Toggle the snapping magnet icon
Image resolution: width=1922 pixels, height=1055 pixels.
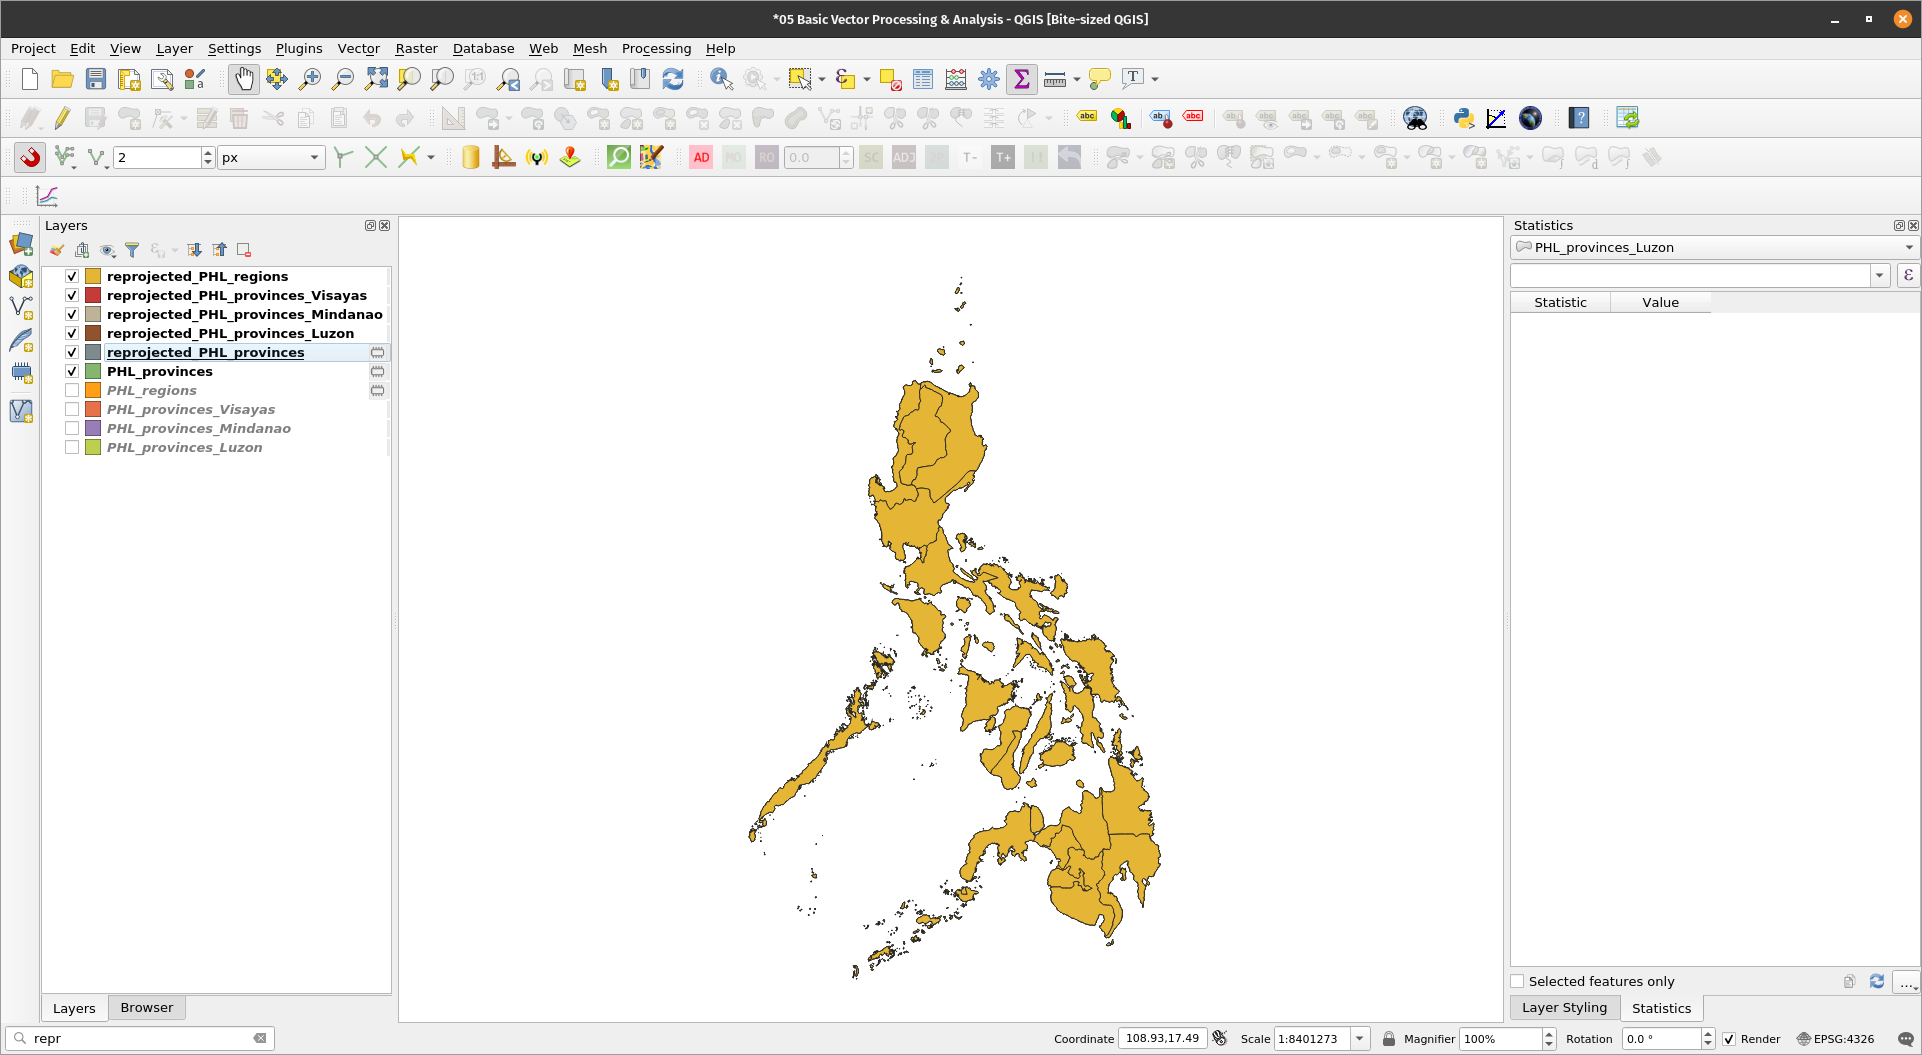(x=30, y=157)
